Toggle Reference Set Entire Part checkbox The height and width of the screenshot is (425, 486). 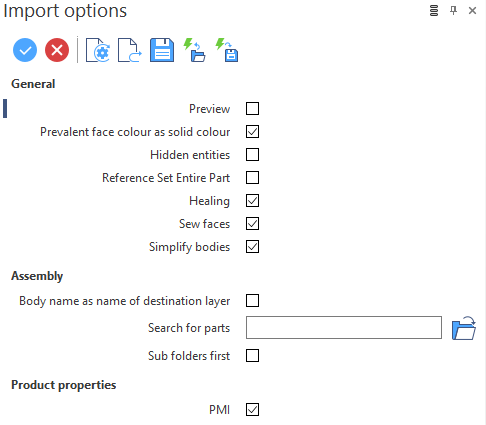point(252,178)
